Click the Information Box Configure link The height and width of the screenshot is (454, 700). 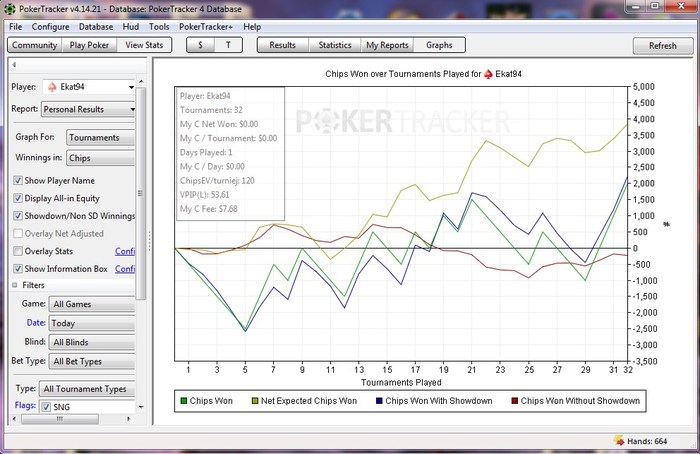point(125,269)
